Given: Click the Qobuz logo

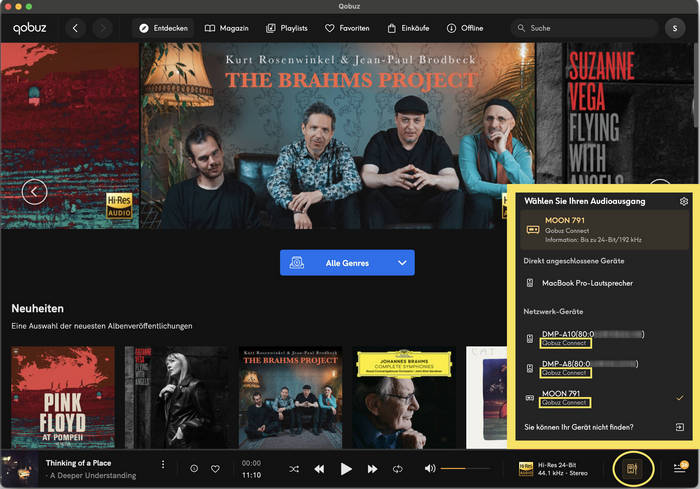Looking at the screenshot, I should [x=29, y=28].
